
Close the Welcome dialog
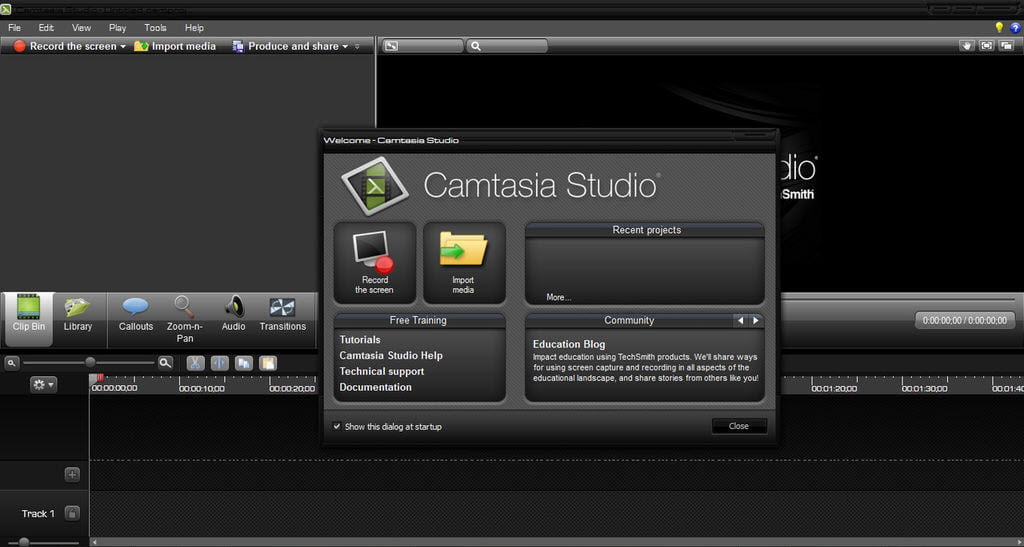tap(739, 426)
